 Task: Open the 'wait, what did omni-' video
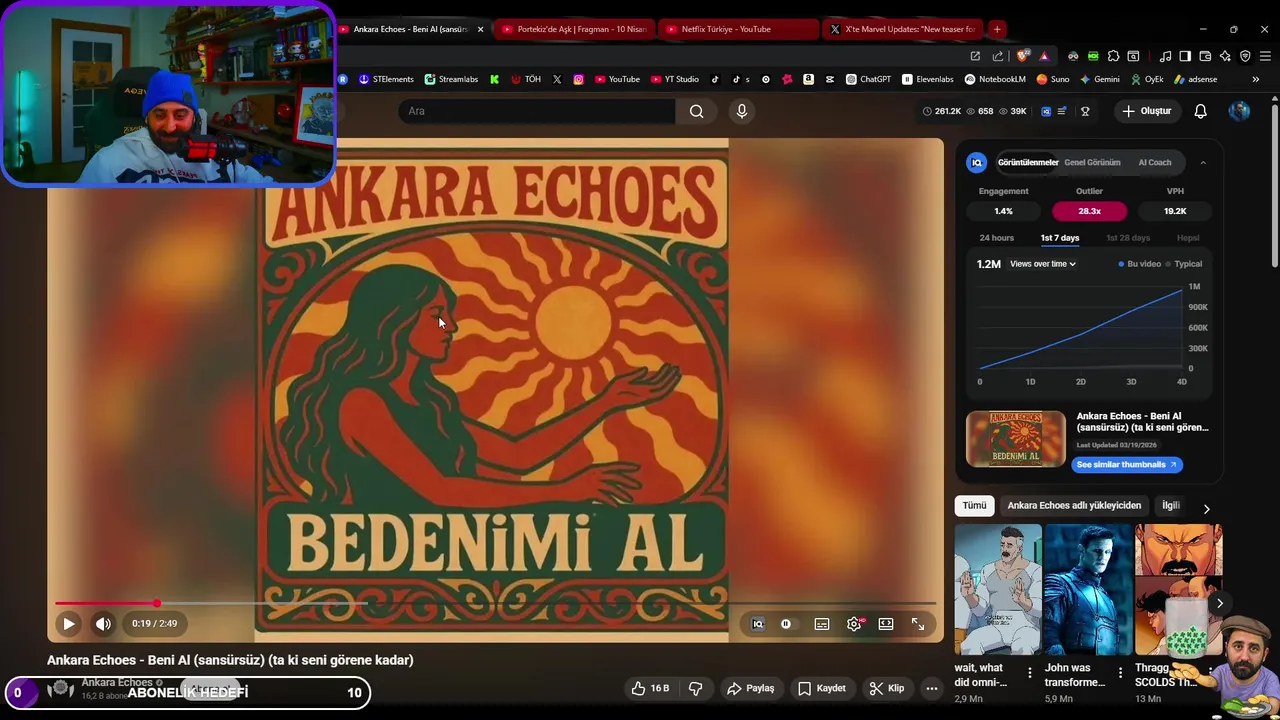pyautogui.click(x=998, y=590)
